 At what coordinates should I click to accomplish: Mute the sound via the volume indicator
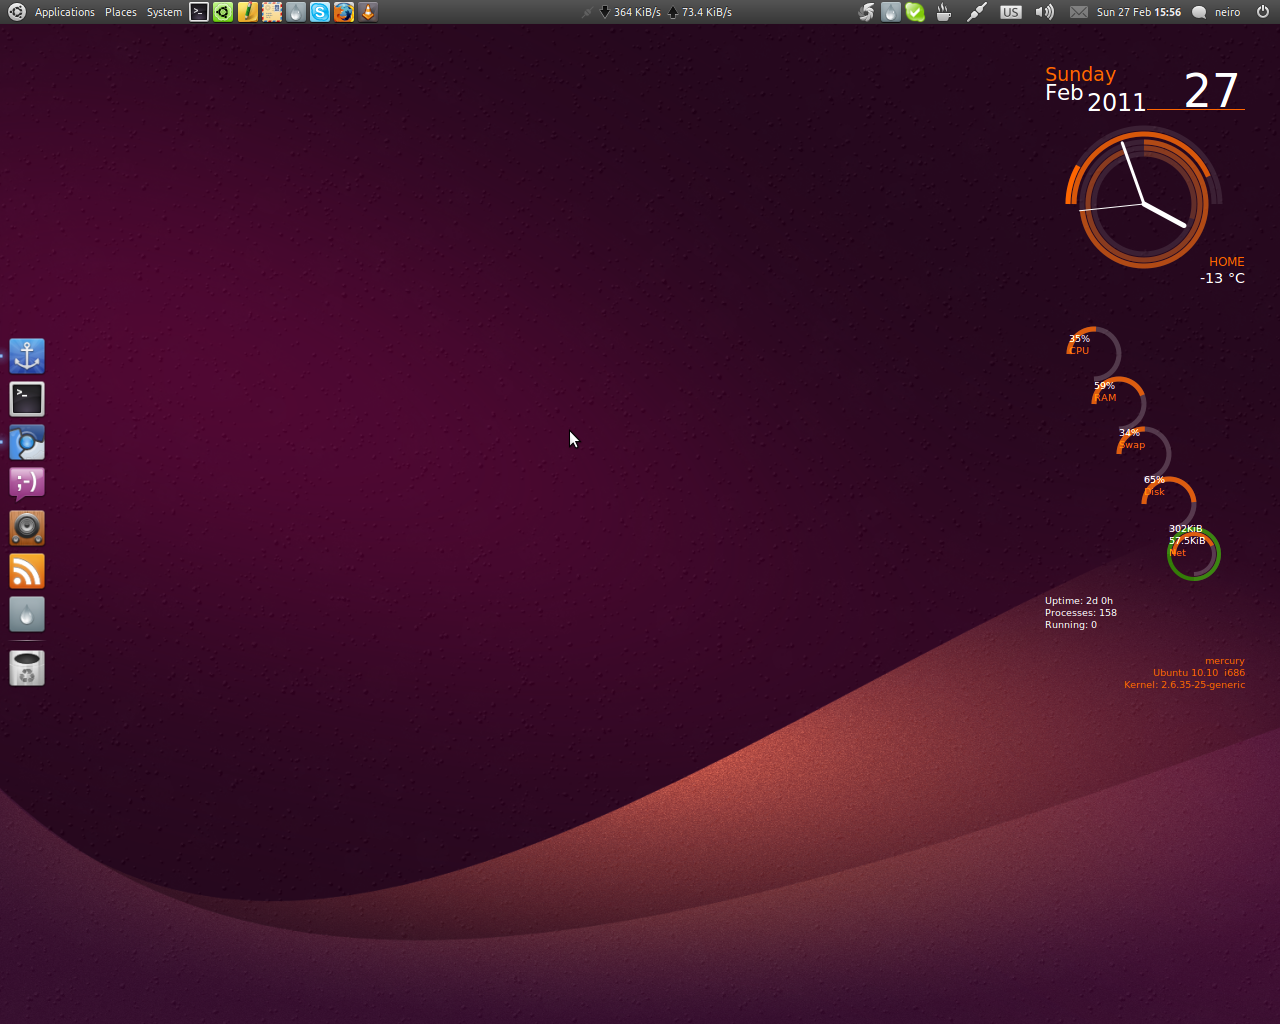pyautogui.click(x=1043, y=12)
